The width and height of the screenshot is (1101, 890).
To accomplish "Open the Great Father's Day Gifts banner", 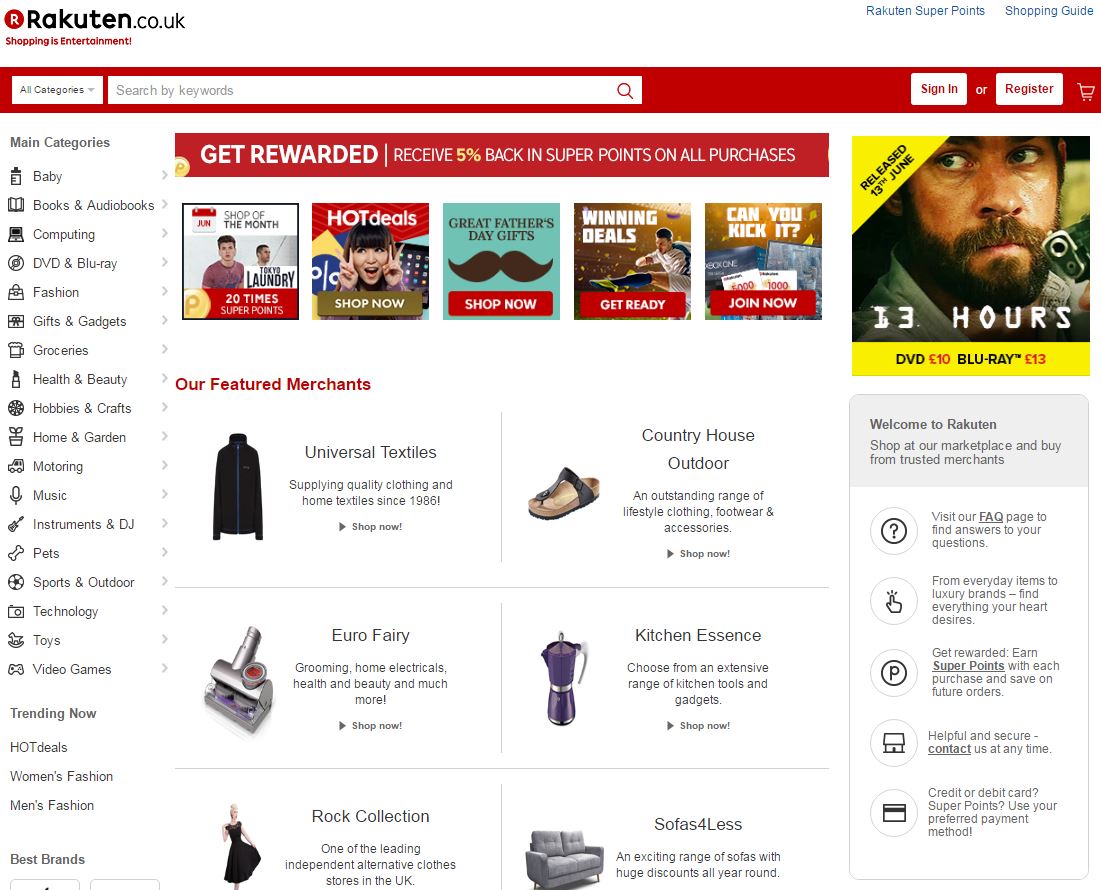I will [x=501, y=261].
